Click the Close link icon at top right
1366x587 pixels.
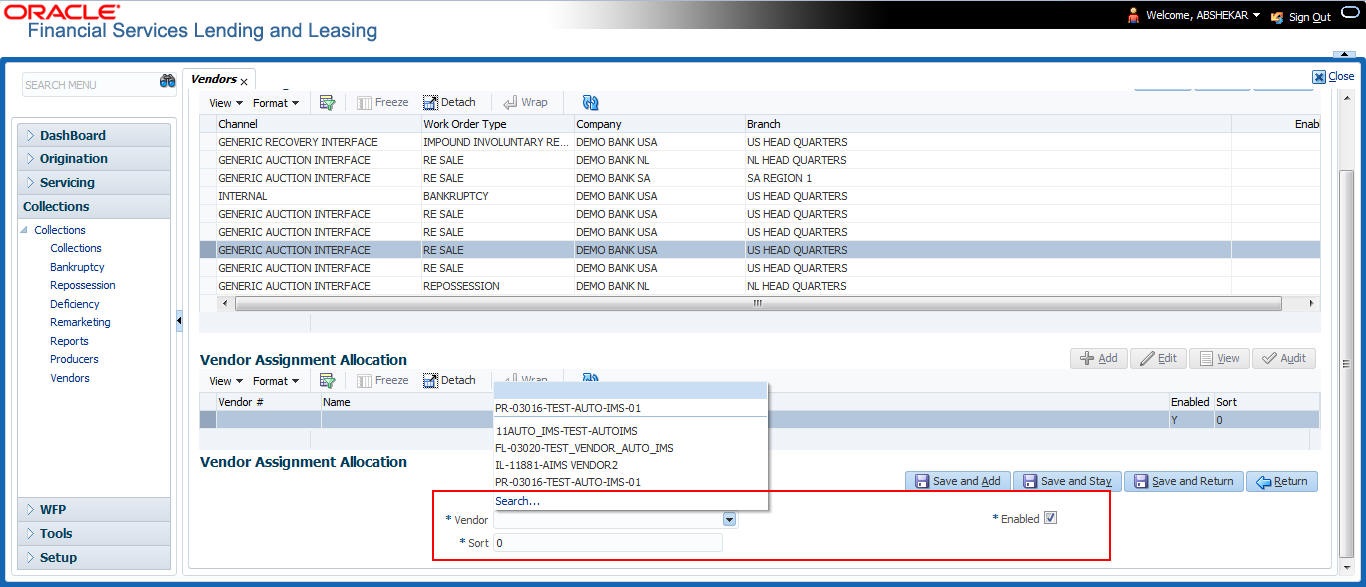point(1319,77)
